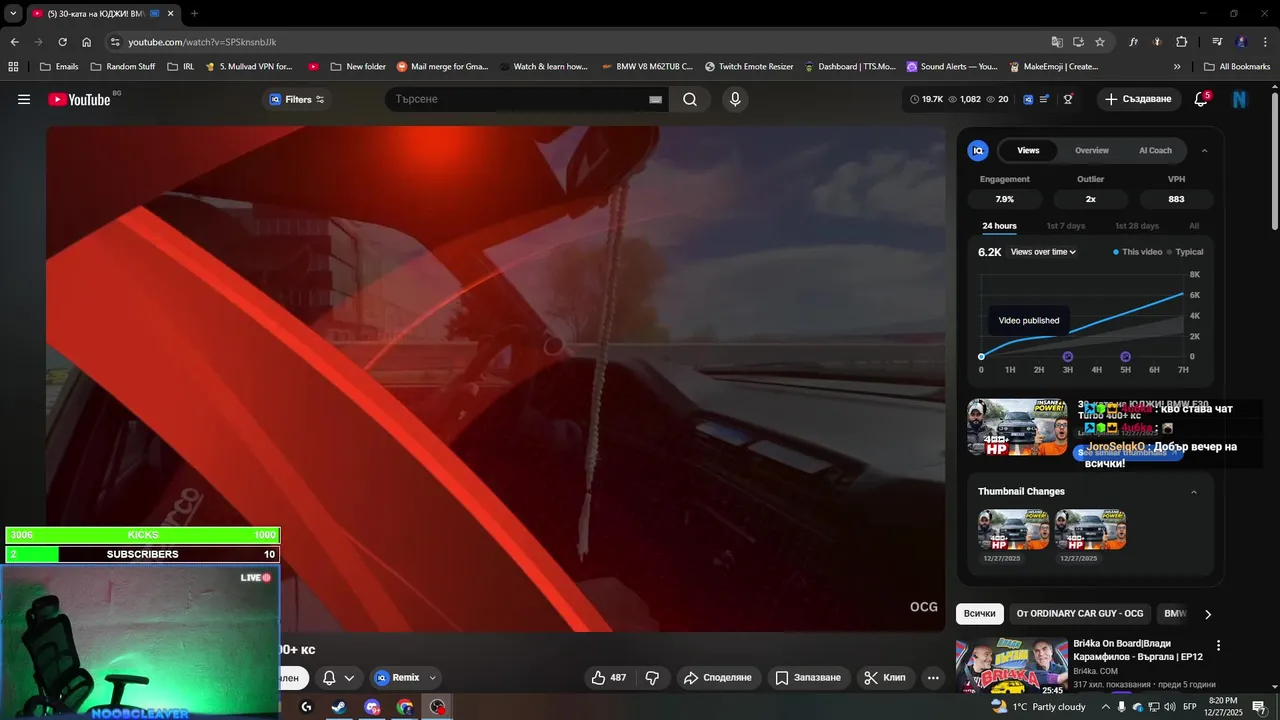The width and height of the screenshot is (1280, 720).
Task: Select the Всички filter chip
Action: click(980, 613)
